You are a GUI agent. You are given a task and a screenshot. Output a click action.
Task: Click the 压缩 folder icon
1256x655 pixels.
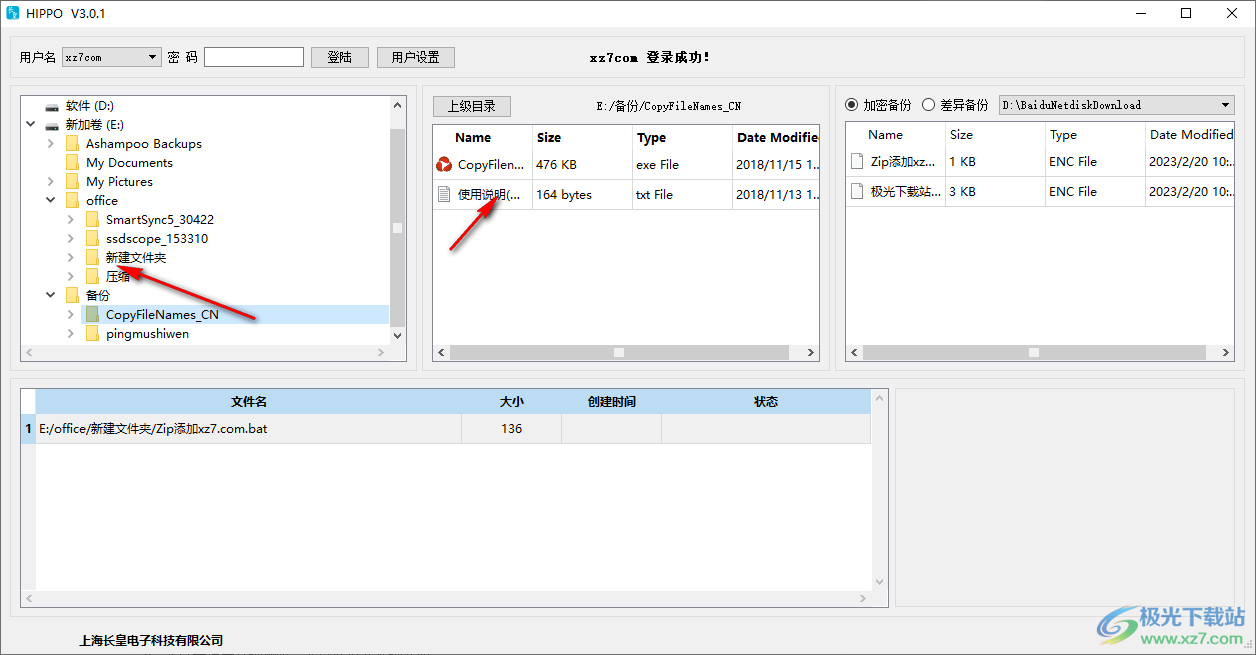click(92, 277)
